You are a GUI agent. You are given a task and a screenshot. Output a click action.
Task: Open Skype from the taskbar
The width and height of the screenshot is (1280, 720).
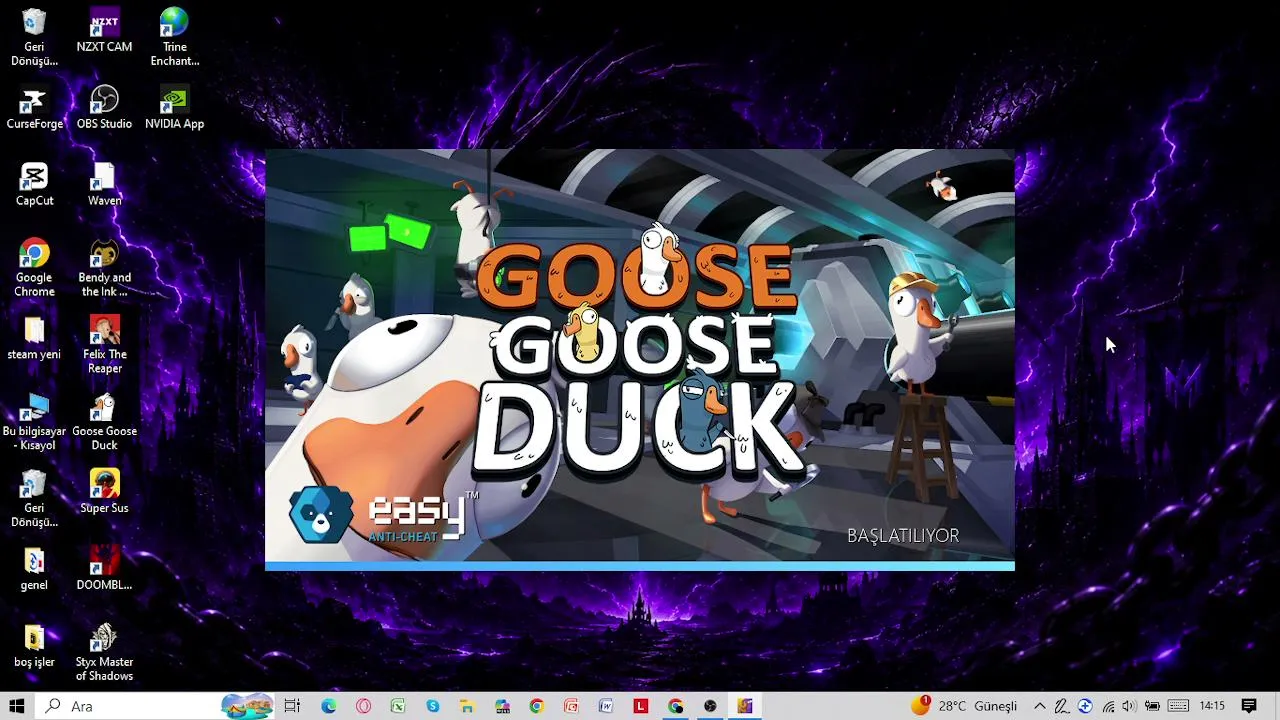(433, 706)
